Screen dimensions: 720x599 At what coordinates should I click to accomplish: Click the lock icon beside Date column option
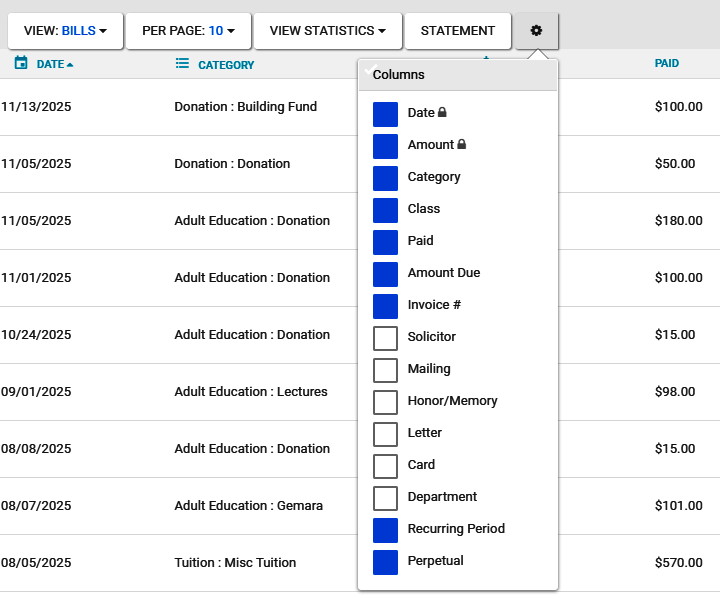(x=443, y=113)
